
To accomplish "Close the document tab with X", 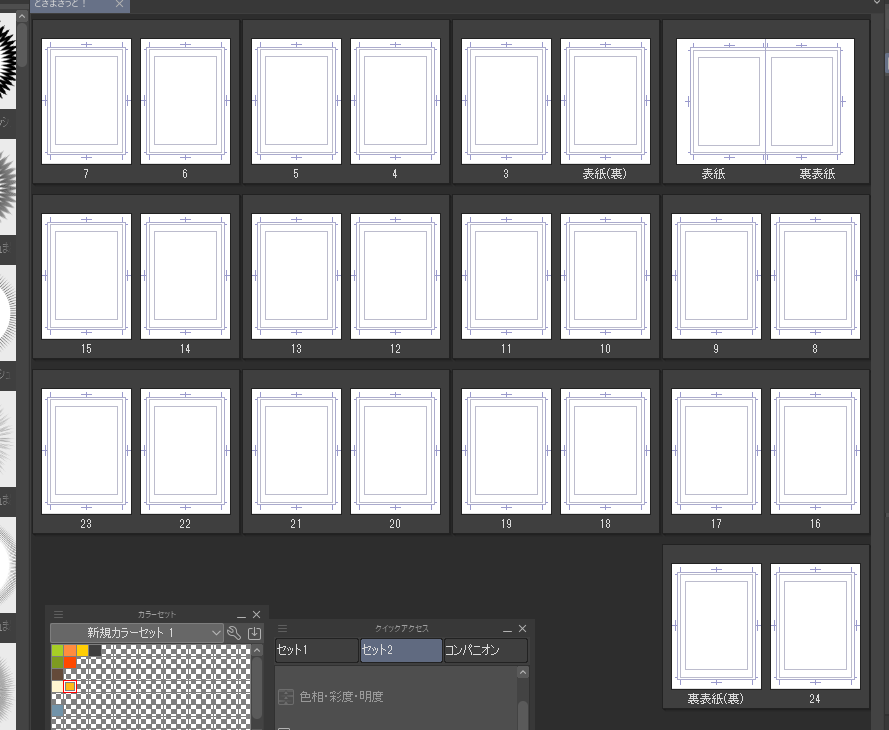I will click(120, 5).
